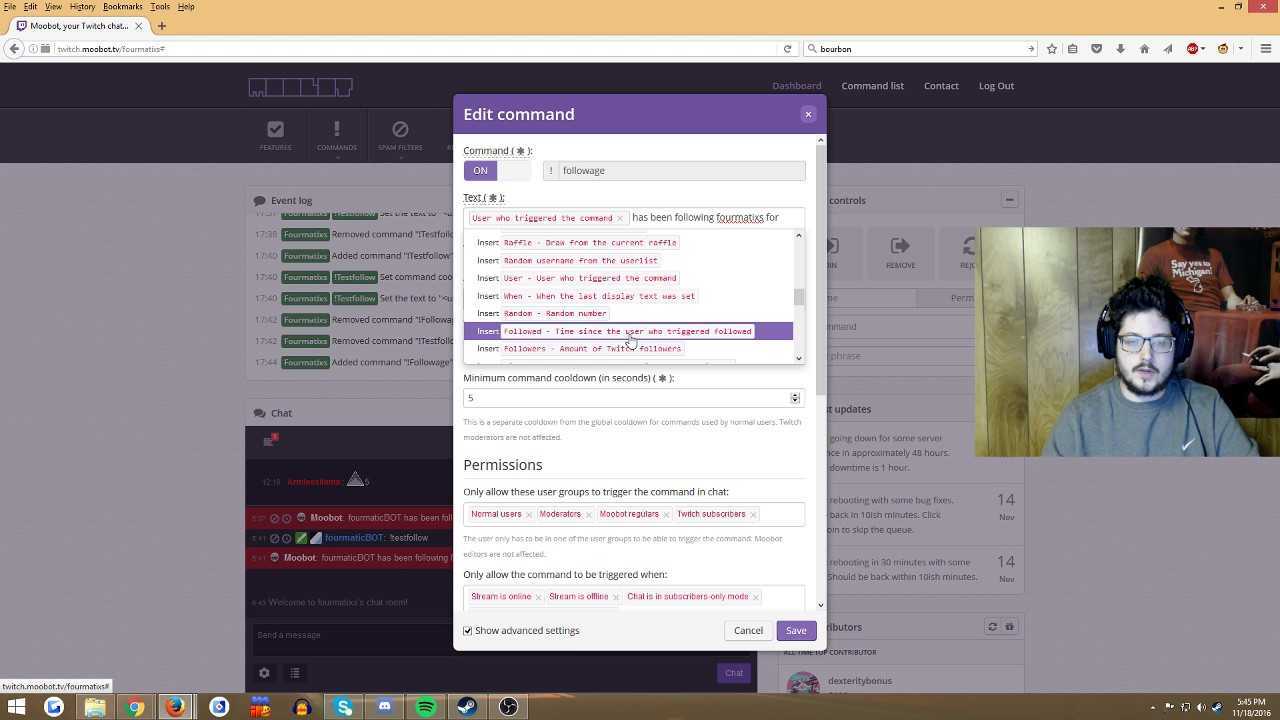Remove the Stream is offline condition
Screen dimensions: 1280x720
tap(616, 597)
